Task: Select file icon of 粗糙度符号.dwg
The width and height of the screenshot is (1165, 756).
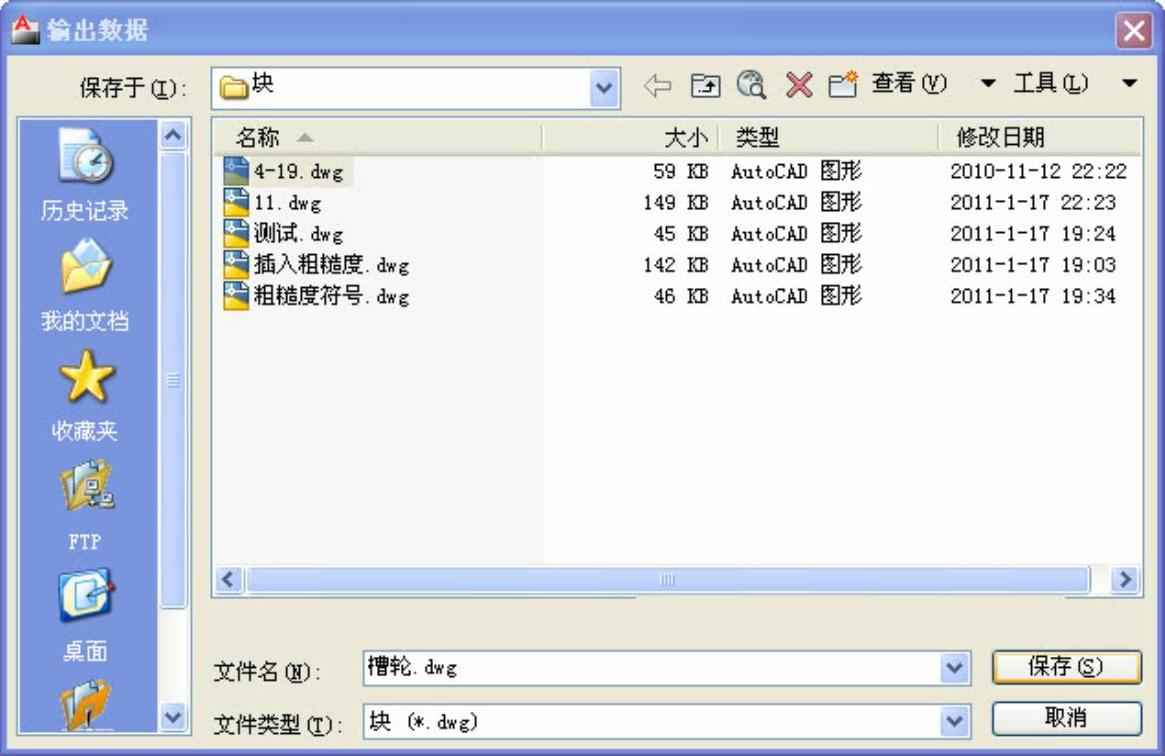Action: pos(236,296)
